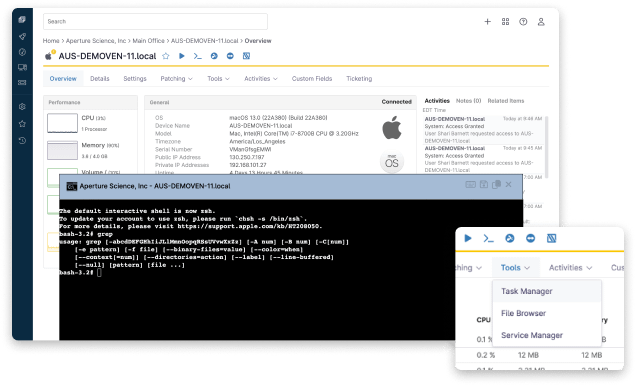636x386 pixels.
Task: Click the CPU performance graph thumbnail
Action: point(62,123)
